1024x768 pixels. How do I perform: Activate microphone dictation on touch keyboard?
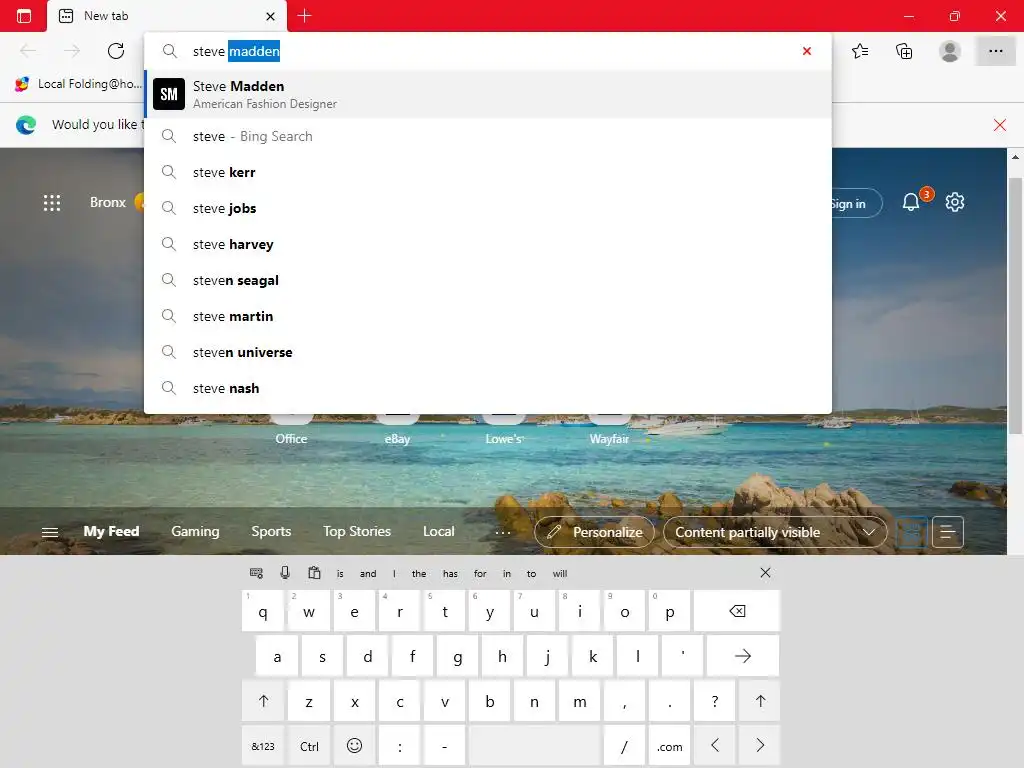click(x=285, y=573)
